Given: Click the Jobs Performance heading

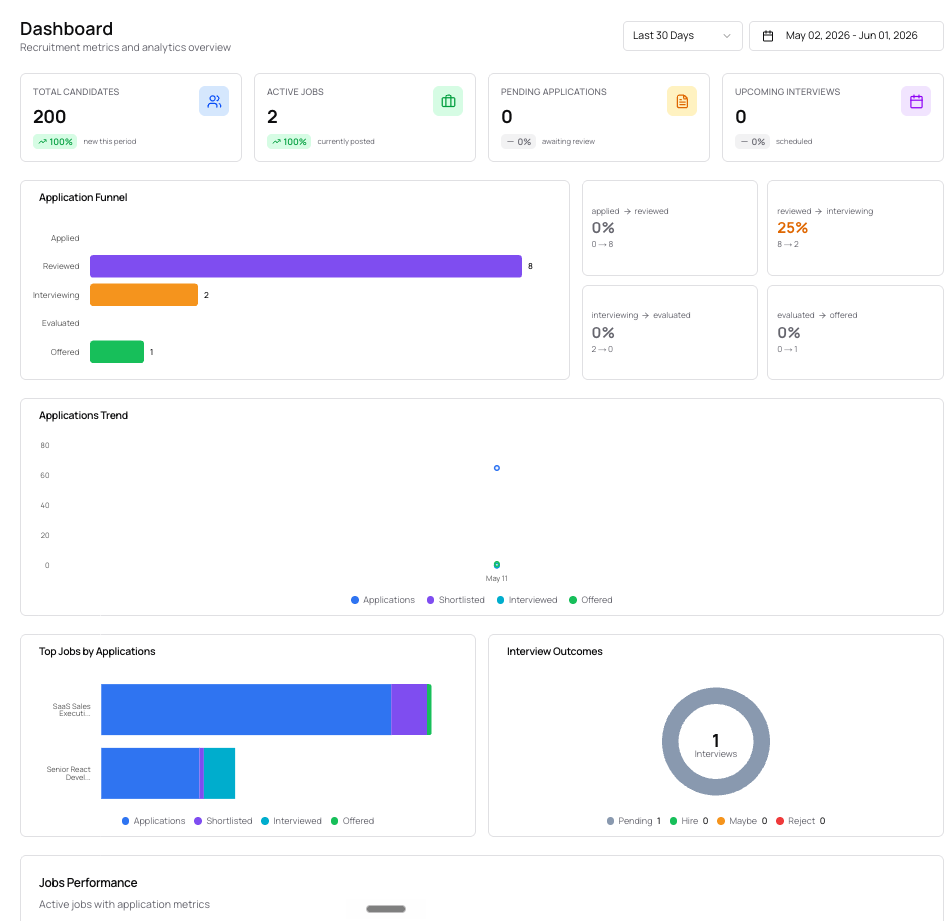Looking at the screenshot, I should 88,882.
